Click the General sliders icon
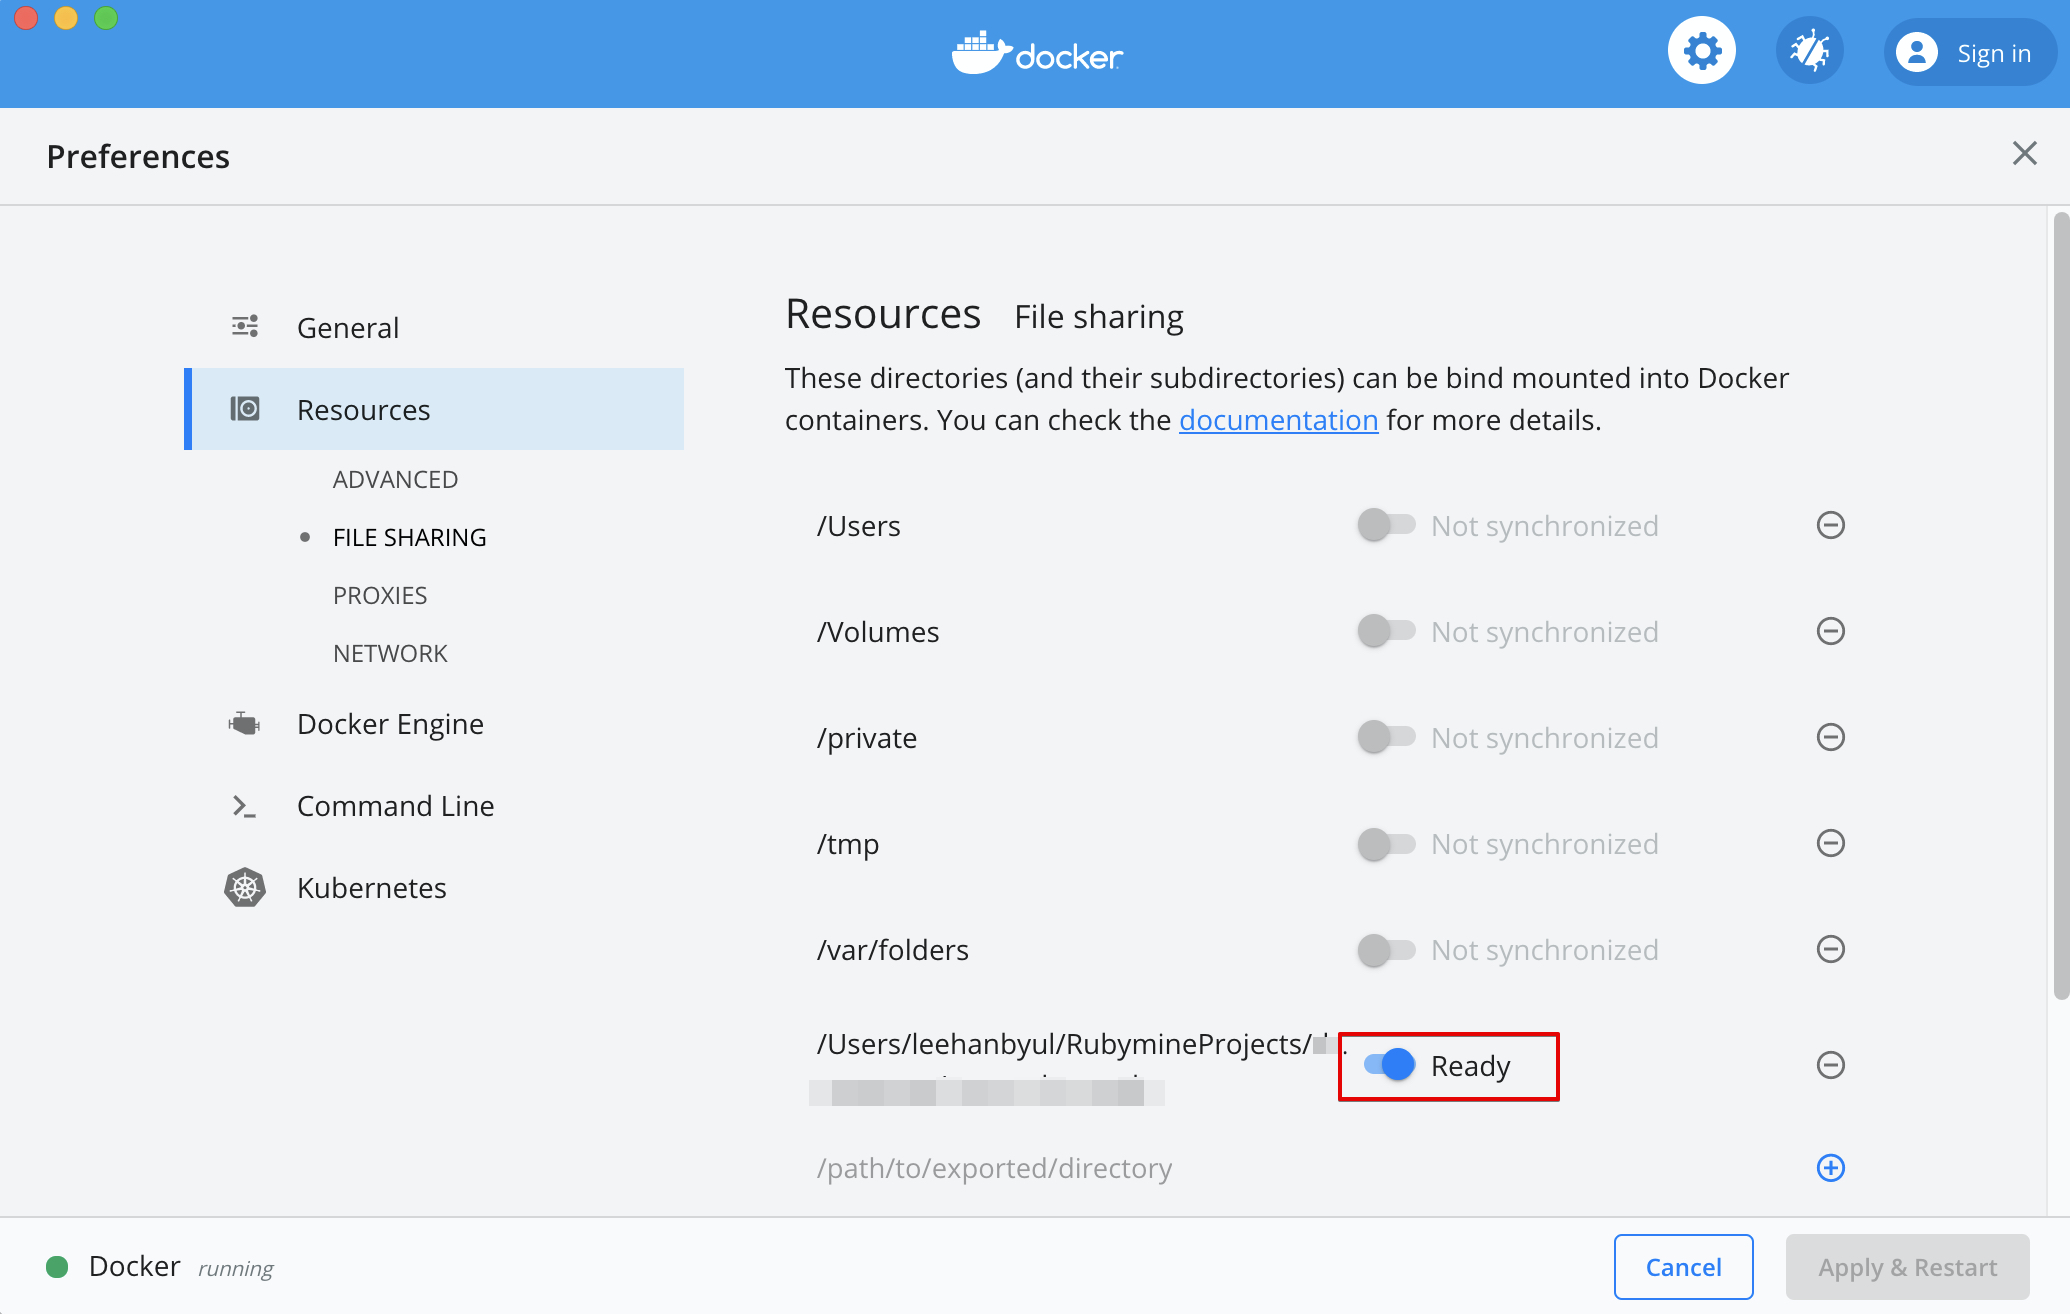The height and width of the screenshot is (1314, 2070). (245, 326)
